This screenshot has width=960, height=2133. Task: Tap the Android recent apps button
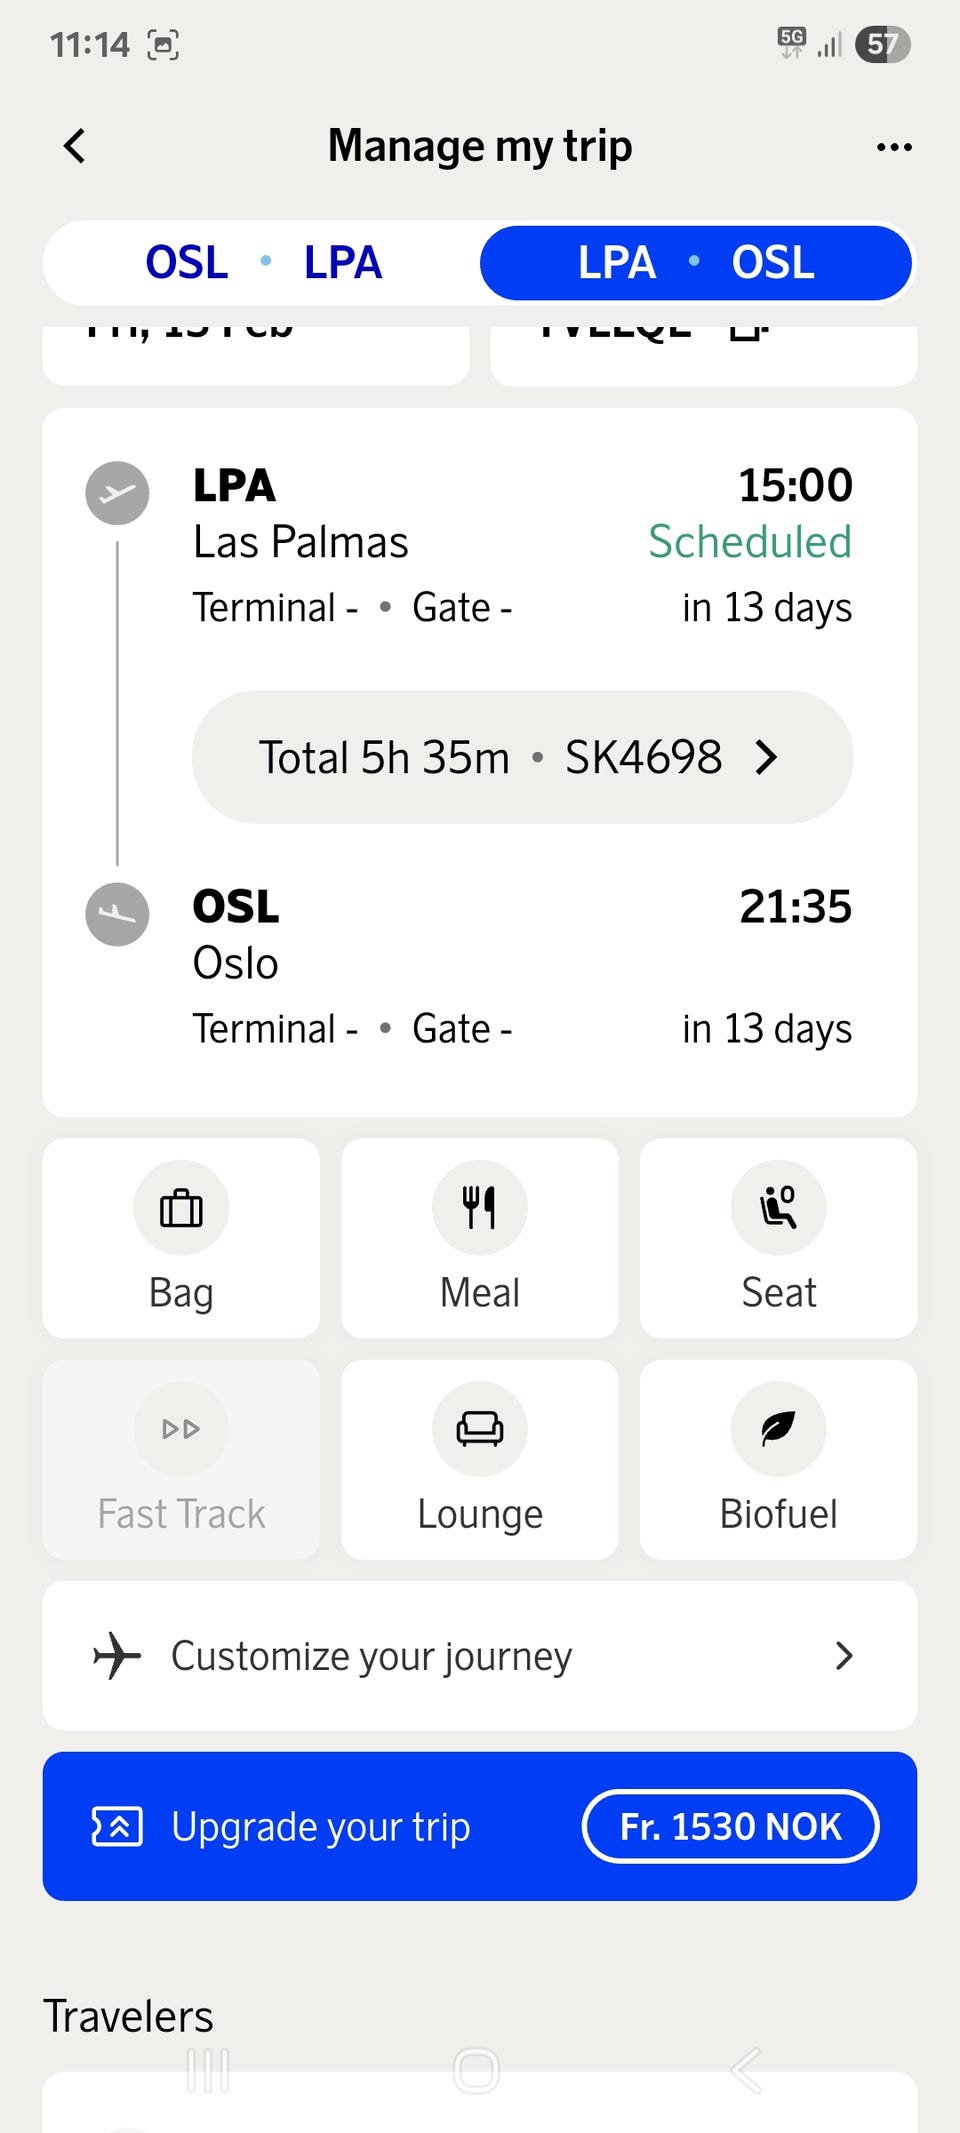208,2070
